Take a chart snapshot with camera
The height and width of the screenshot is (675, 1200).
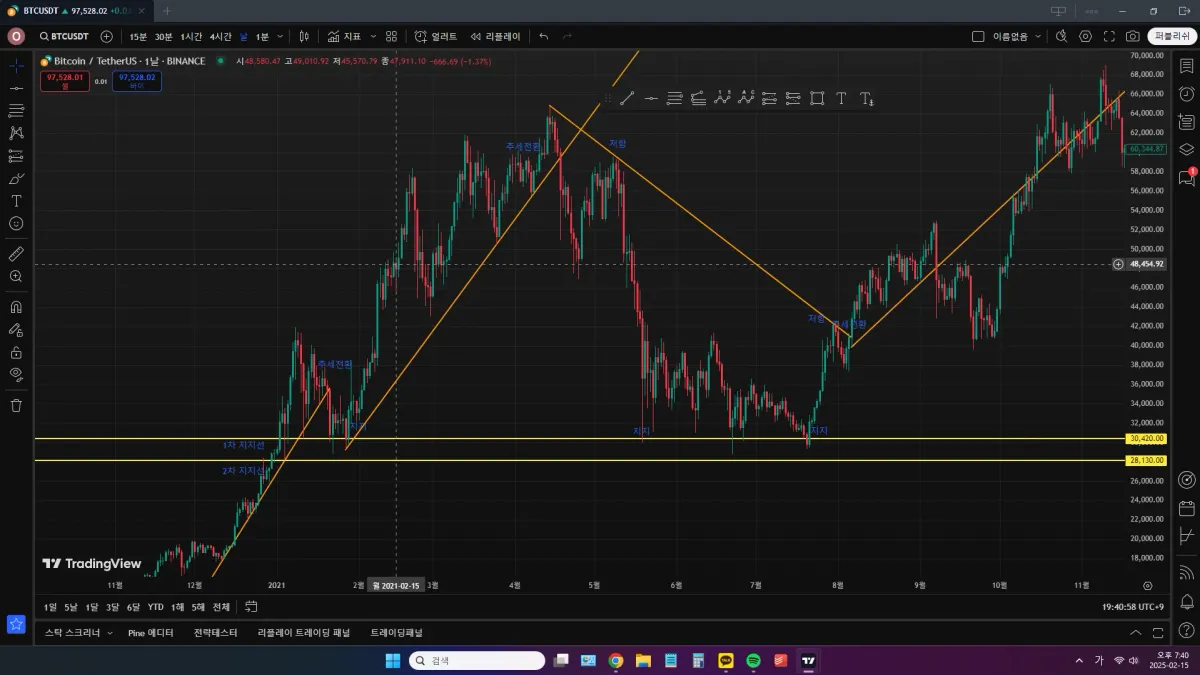pyautogui.click(x=1133, y=36)
